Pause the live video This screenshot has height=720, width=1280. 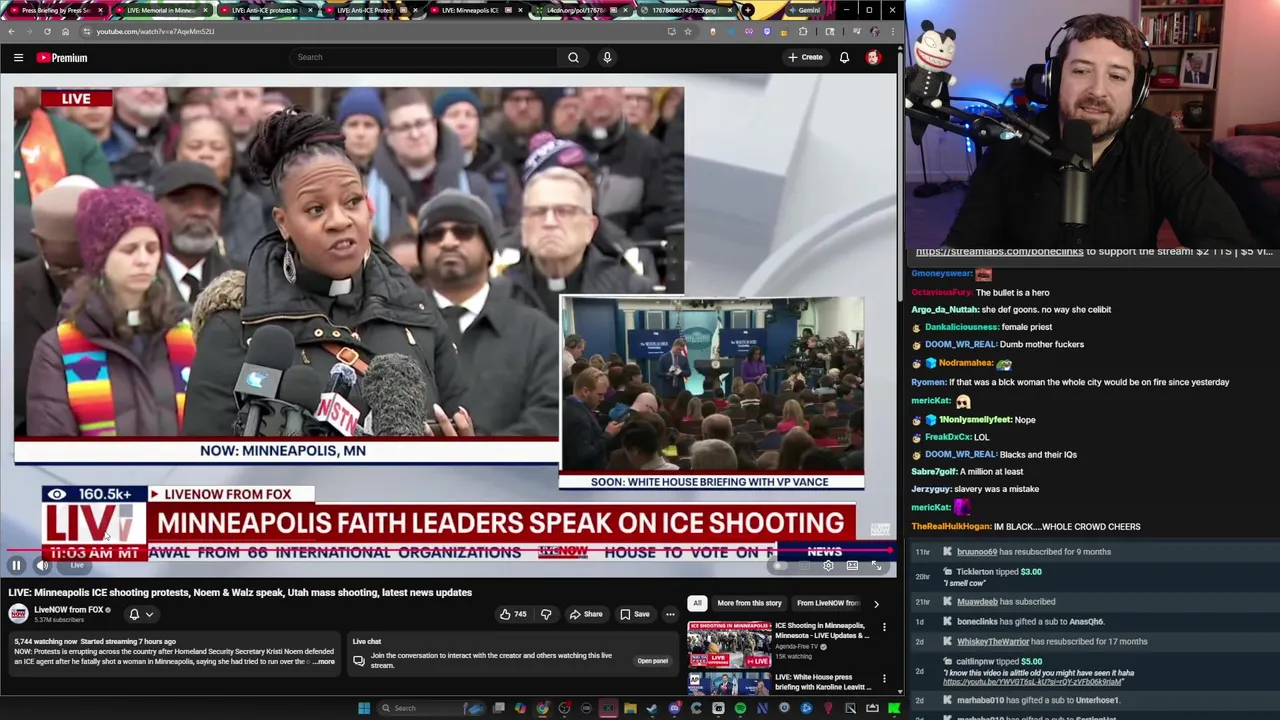coord(16,566)
